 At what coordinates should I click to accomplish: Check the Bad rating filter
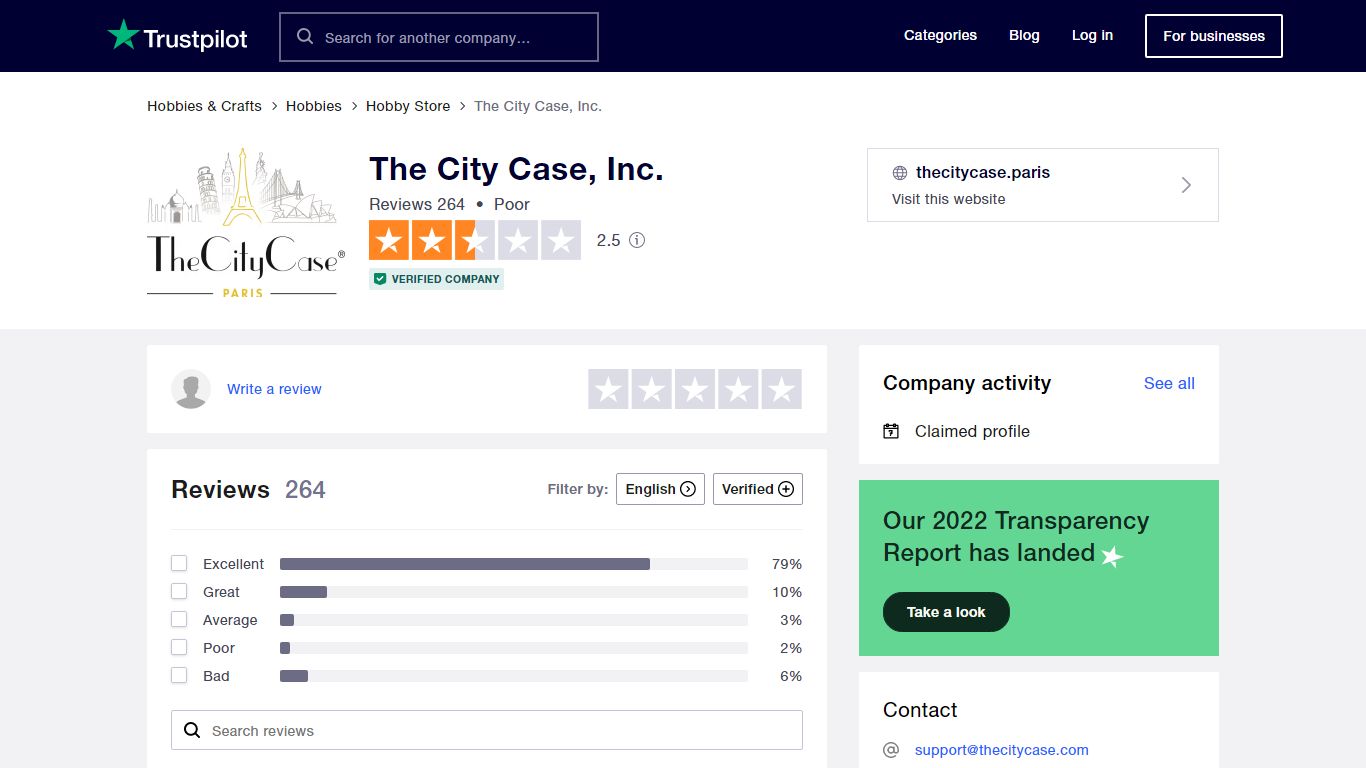179,675
